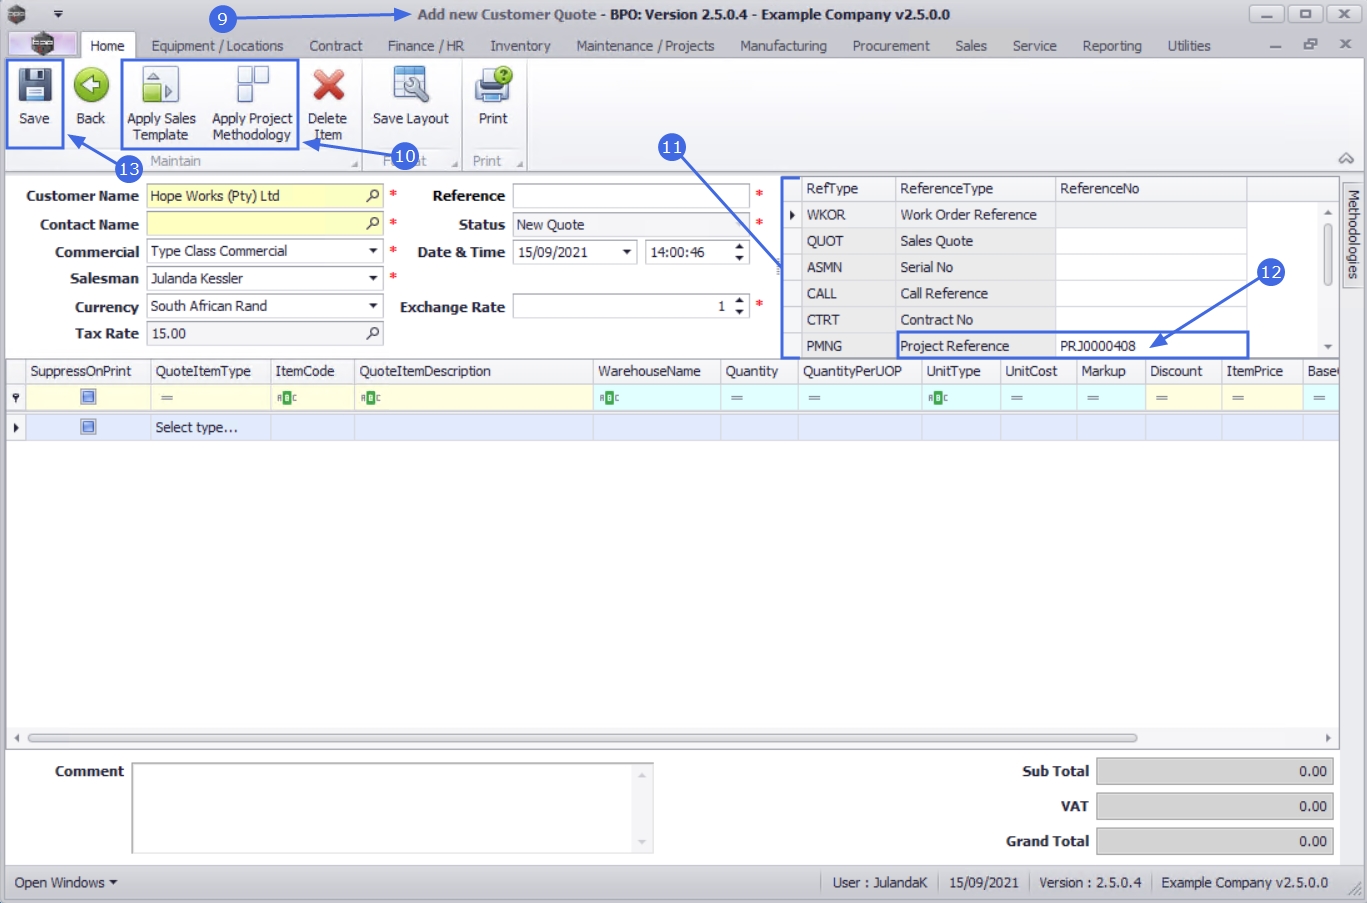This screenshot has height=903, width=1367.
Task: Expand the Salesman dropdown
Action: (x=373, y=278)
